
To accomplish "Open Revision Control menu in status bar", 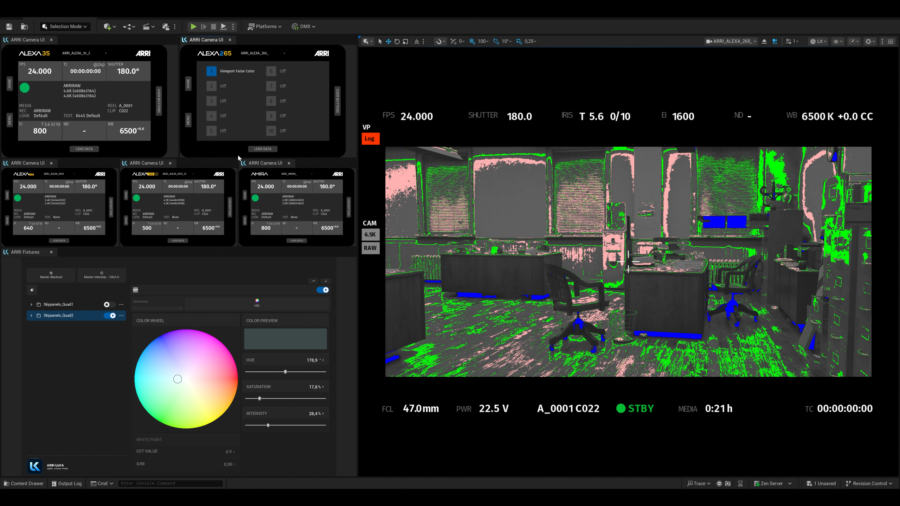I will coord(869,484).
